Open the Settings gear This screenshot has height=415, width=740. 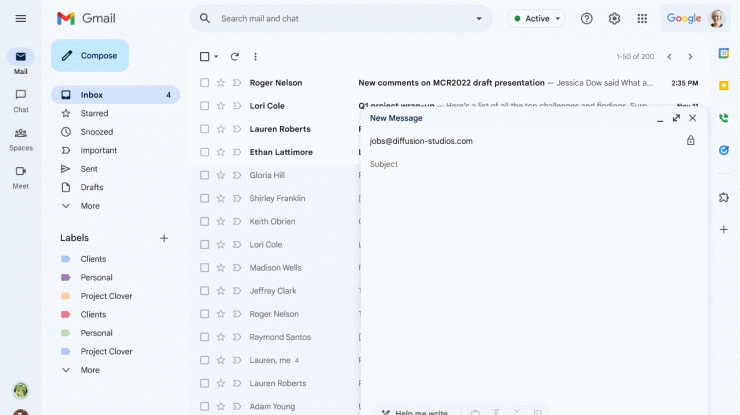pos(614,18)
